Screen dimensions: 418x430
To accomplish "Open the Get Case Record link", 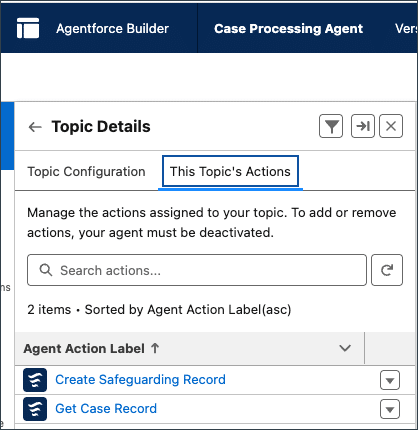I will 106,409.
